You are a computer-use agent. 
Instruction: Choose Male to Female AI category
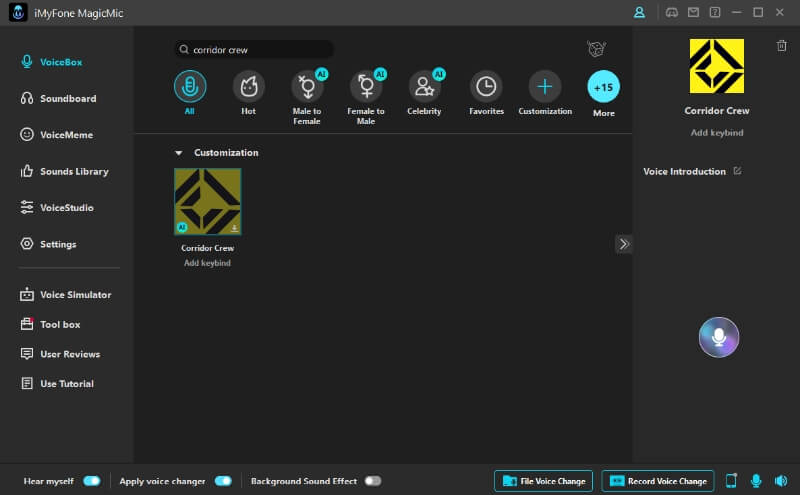tap(307, 86)
